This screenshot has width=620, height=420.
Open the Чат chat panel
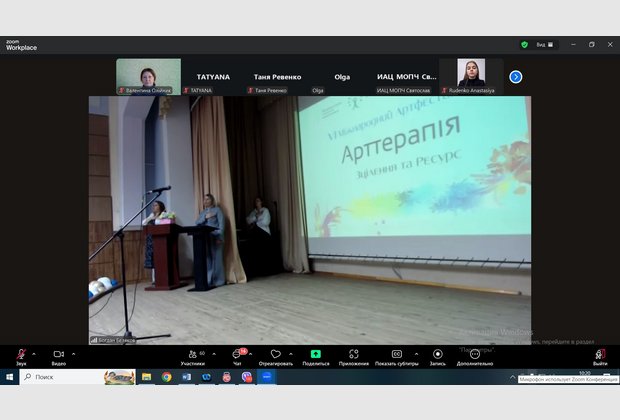pyautogui.click(x=237, y=355)
